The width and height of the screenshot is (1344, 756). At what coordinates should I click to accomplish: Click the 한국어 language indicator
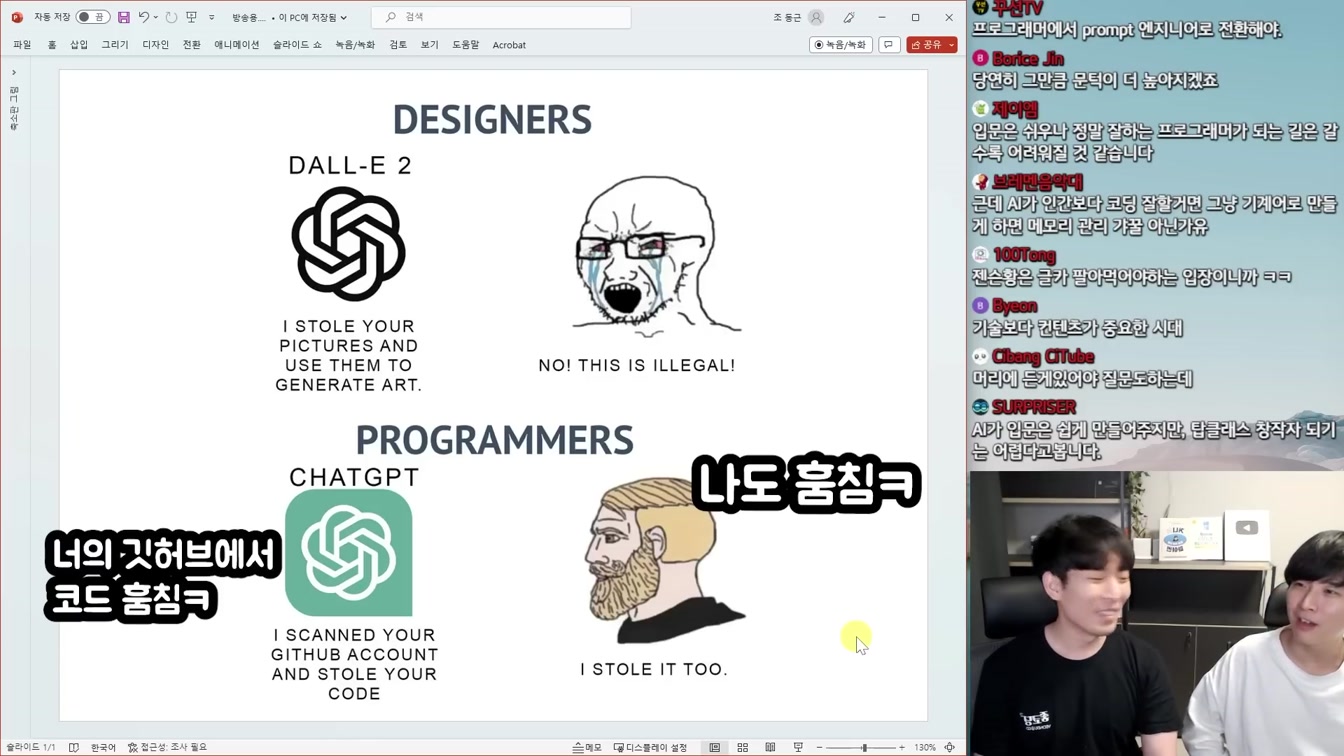pyautogui.click(x=103, y=747)
